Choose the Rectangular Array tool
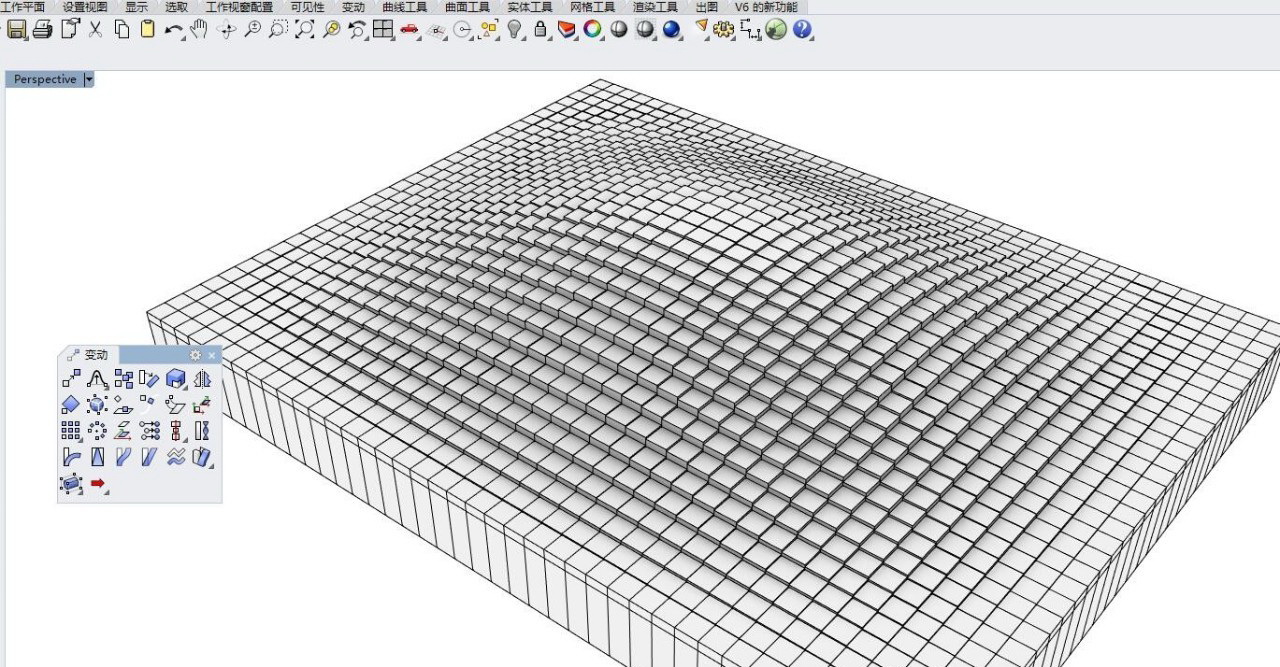Viewport: 1280px width, 667px height. [x=71, y=431]
